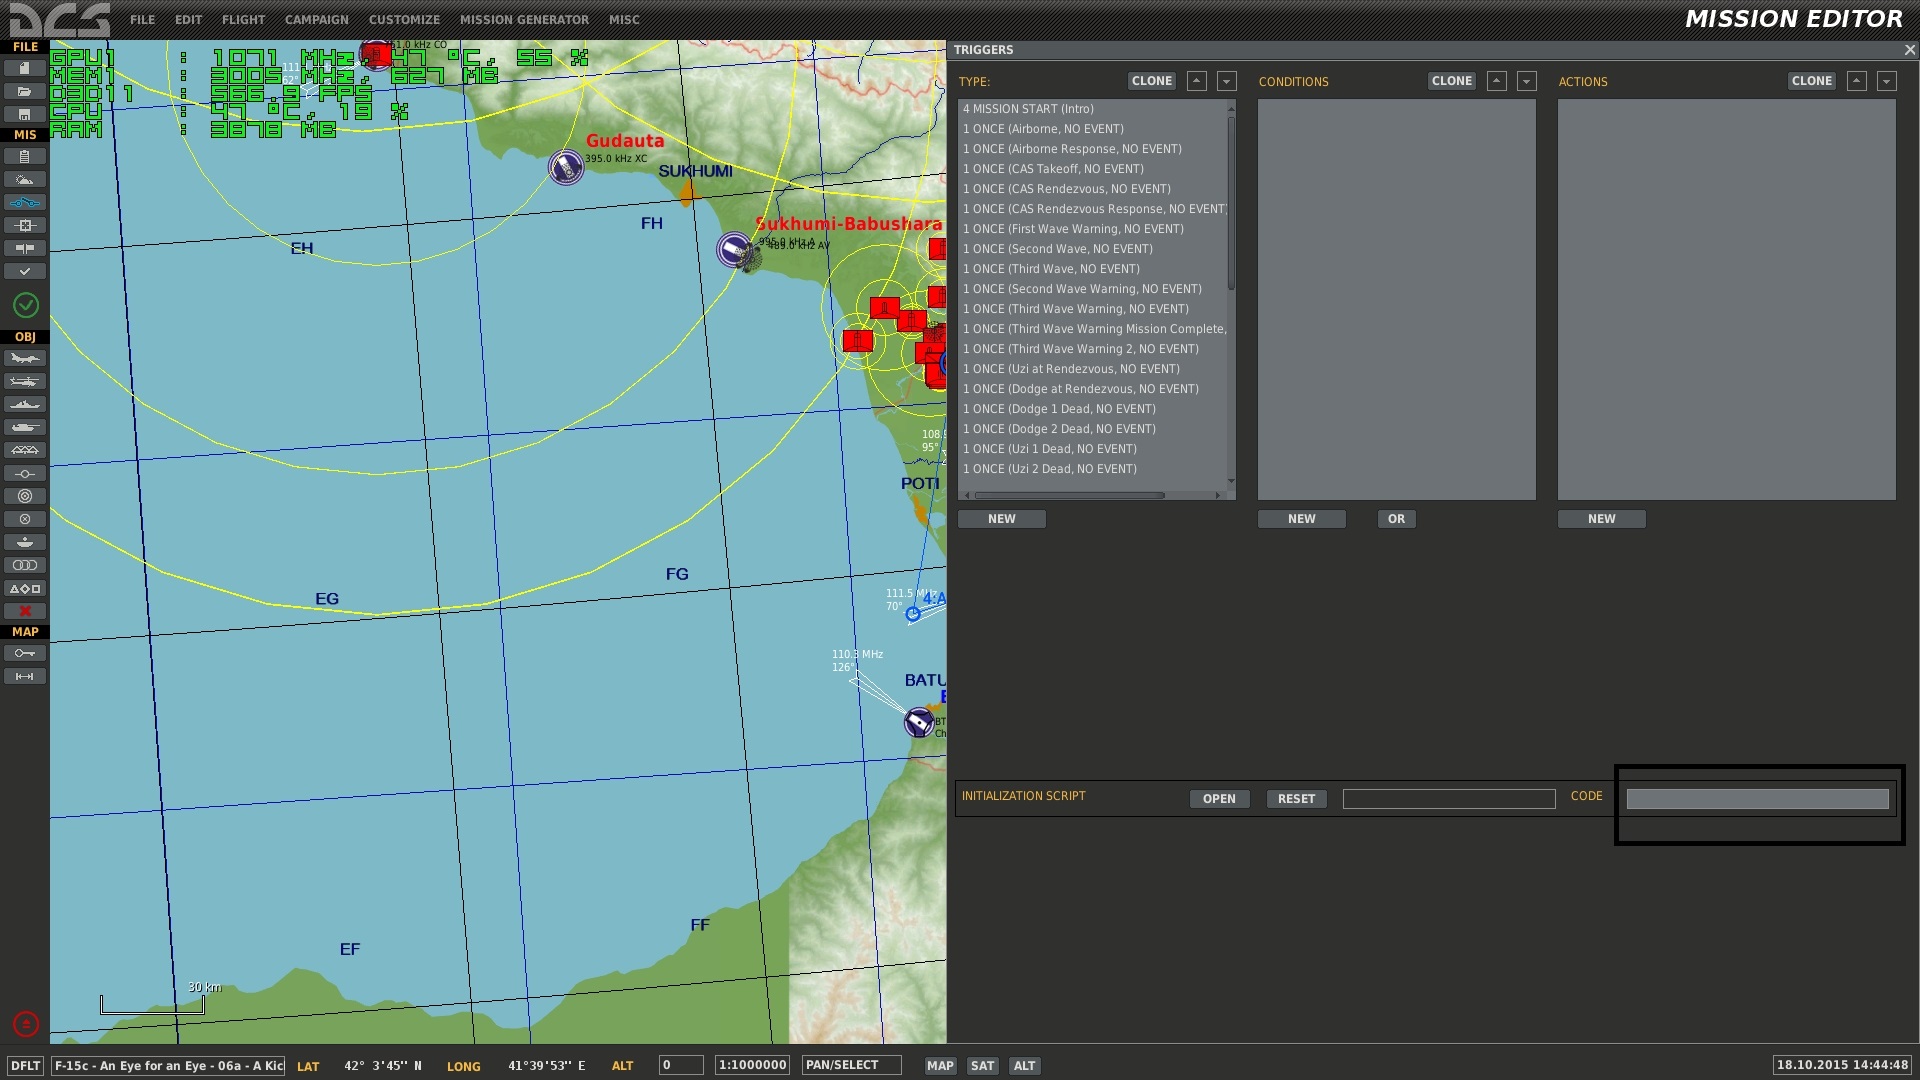Close the TRIGGERS panel

1909,50
